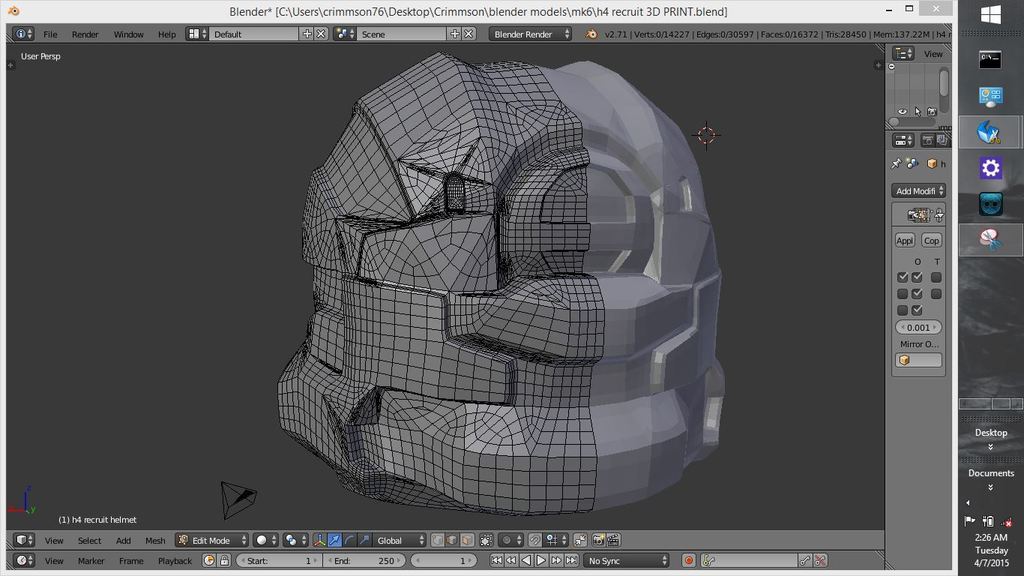Select the translate manipulator arrow icon

335,540
